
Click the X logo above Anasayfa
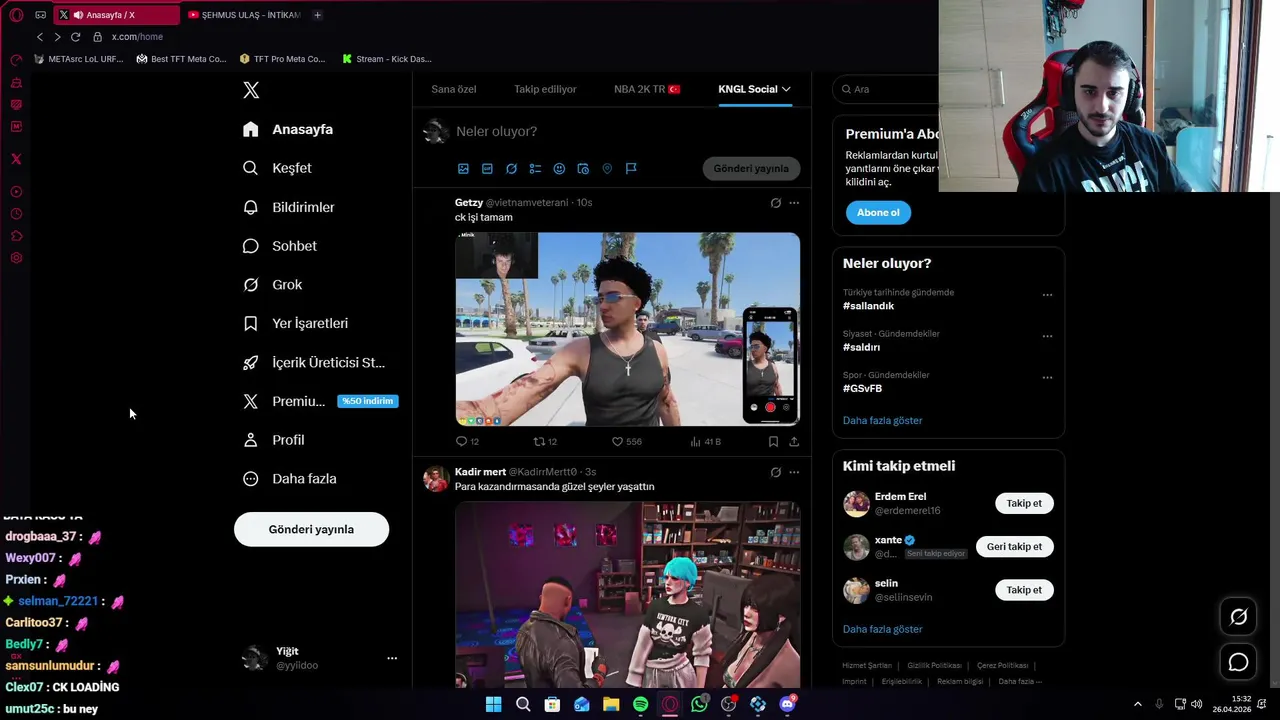point(251,90)
